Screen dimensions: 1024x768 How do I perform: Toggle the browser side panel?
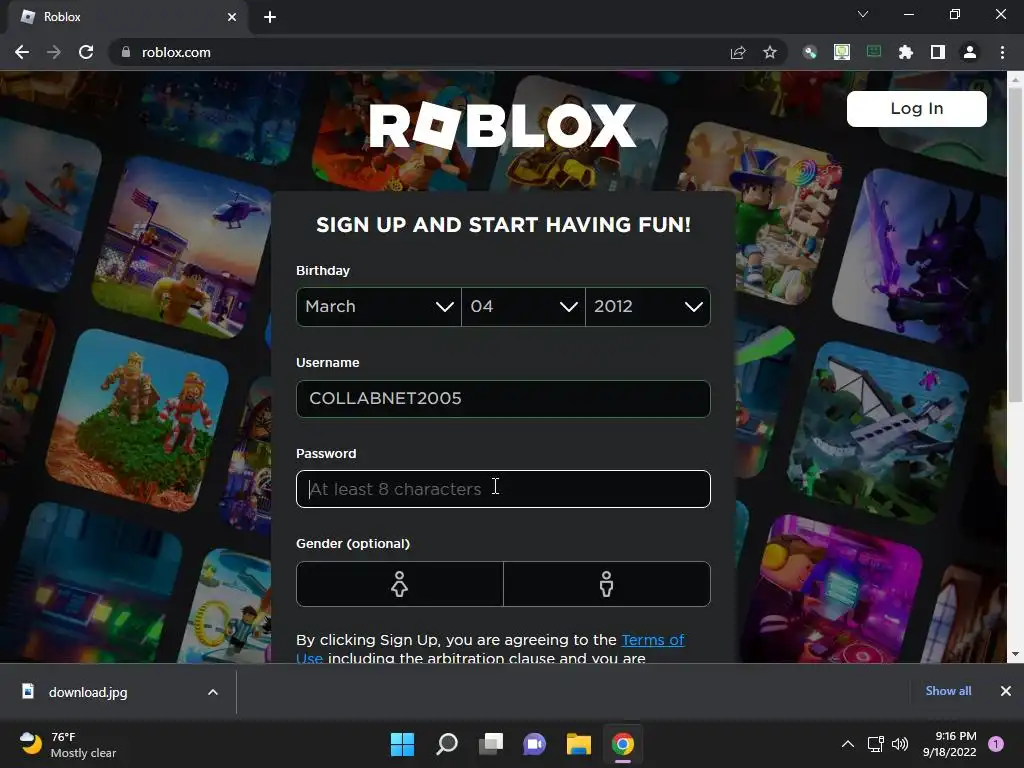click(937, 52)
